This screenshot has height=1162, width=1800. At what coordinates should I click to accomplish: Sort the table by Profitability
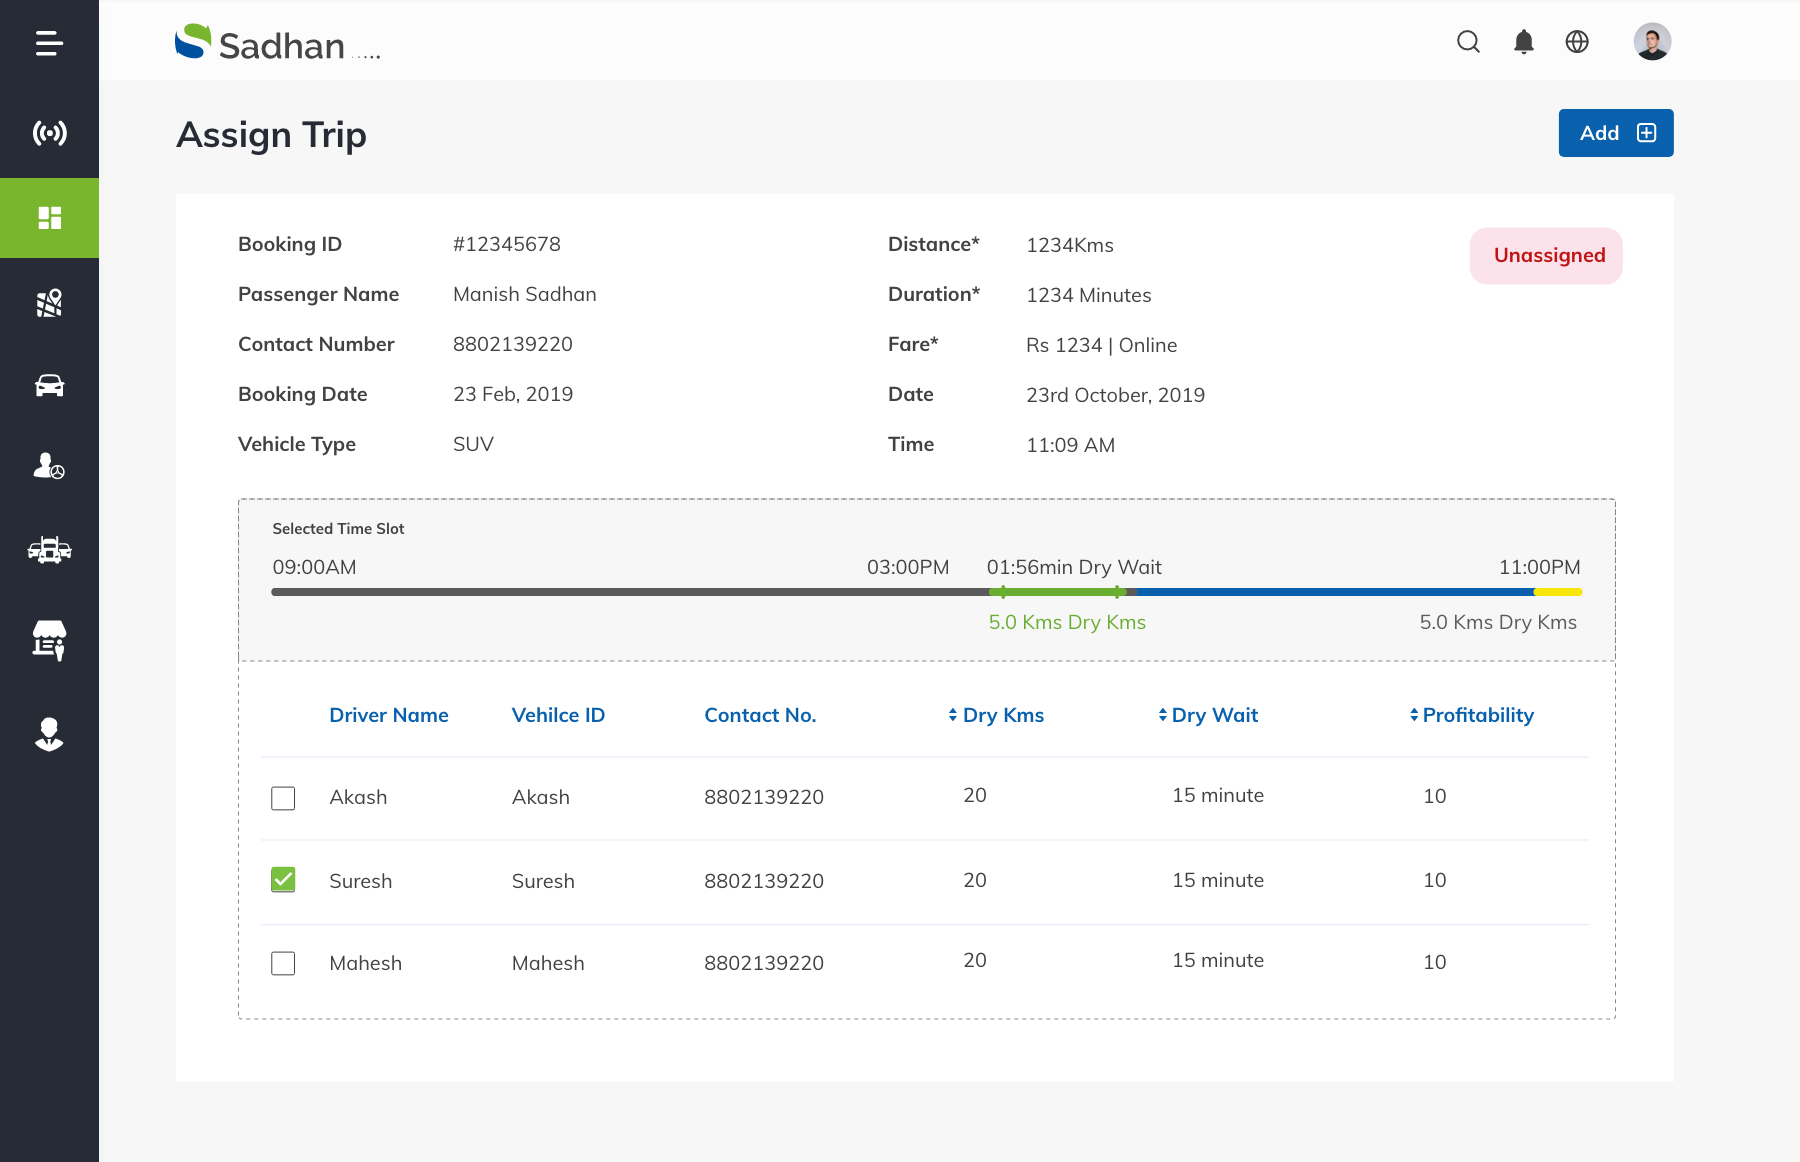point(1471,715)
